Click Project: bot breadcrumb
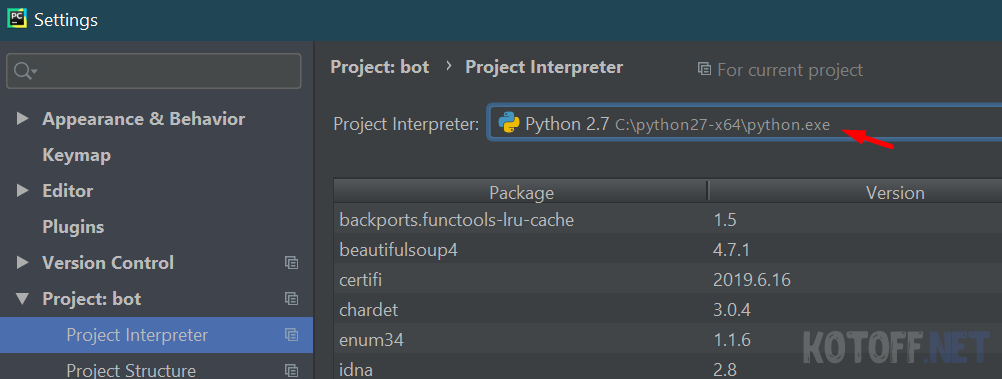Screen dimensions: 1002x379 point(380,67)
